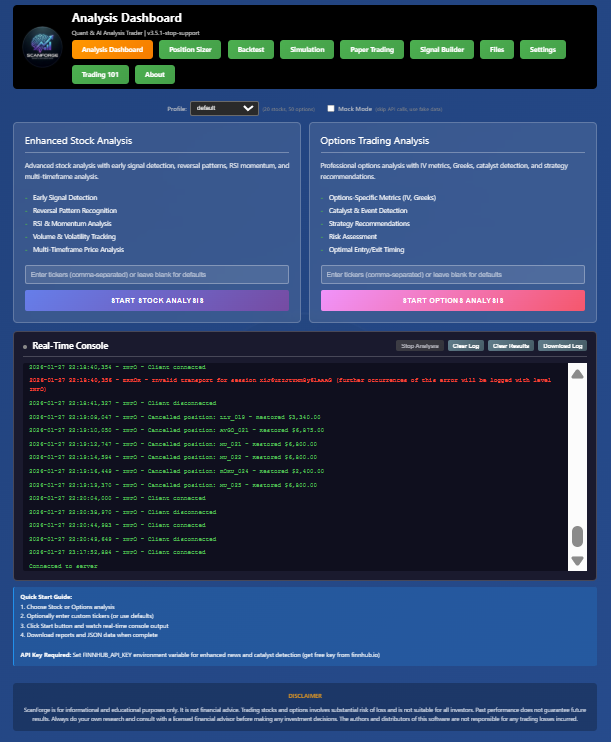Viewport: 611px width, 742px height.
Task: Focus the options tickers input field
Action: (453, 274)
